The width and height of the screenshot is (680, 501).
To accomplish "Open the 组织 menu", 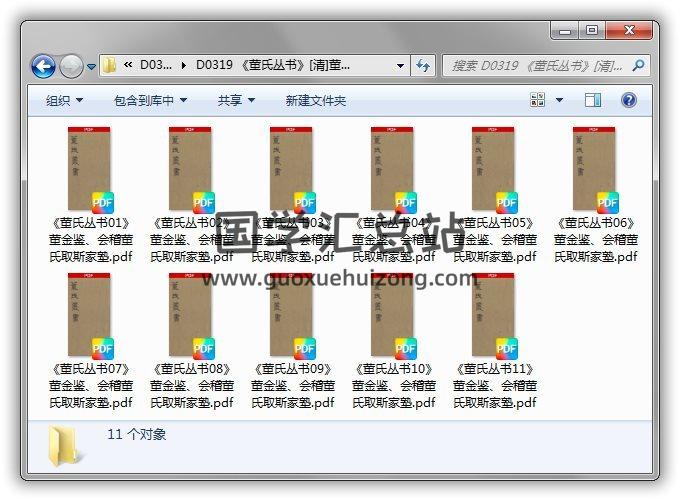I will point(64,100).
